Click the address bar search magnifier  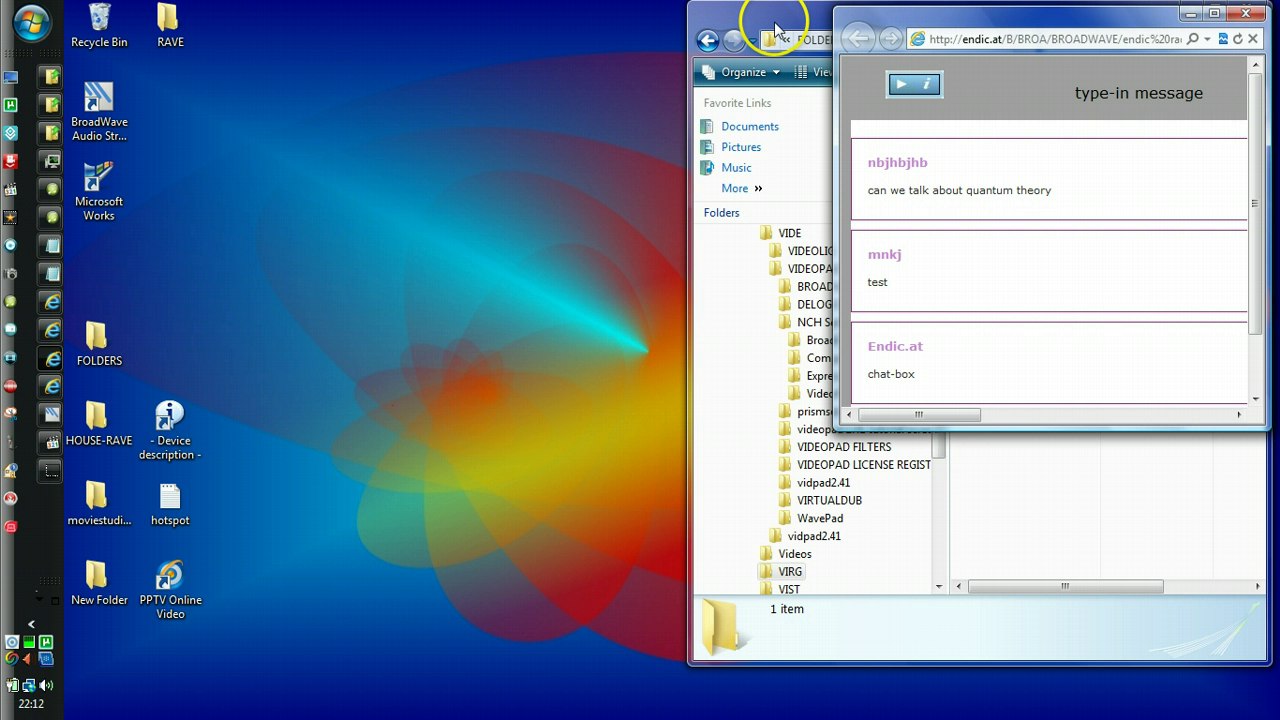pyautogui.click(x=1192, y=39)
